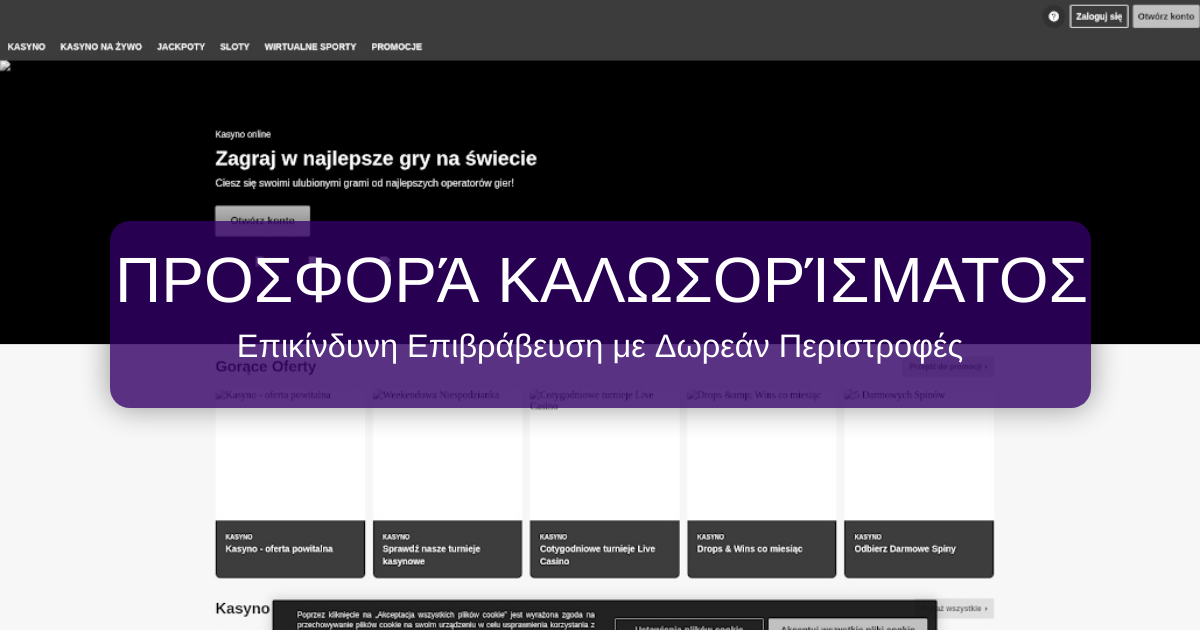Screen dimensions: 1200x630
Task: Open Cotygodniowe turnieje Live Casino card
Action: [604, 483]
